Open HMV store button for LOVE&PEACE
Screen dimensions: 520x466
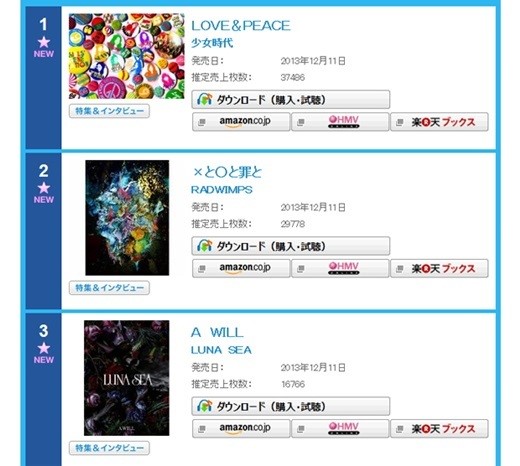[x=340, y=122]
